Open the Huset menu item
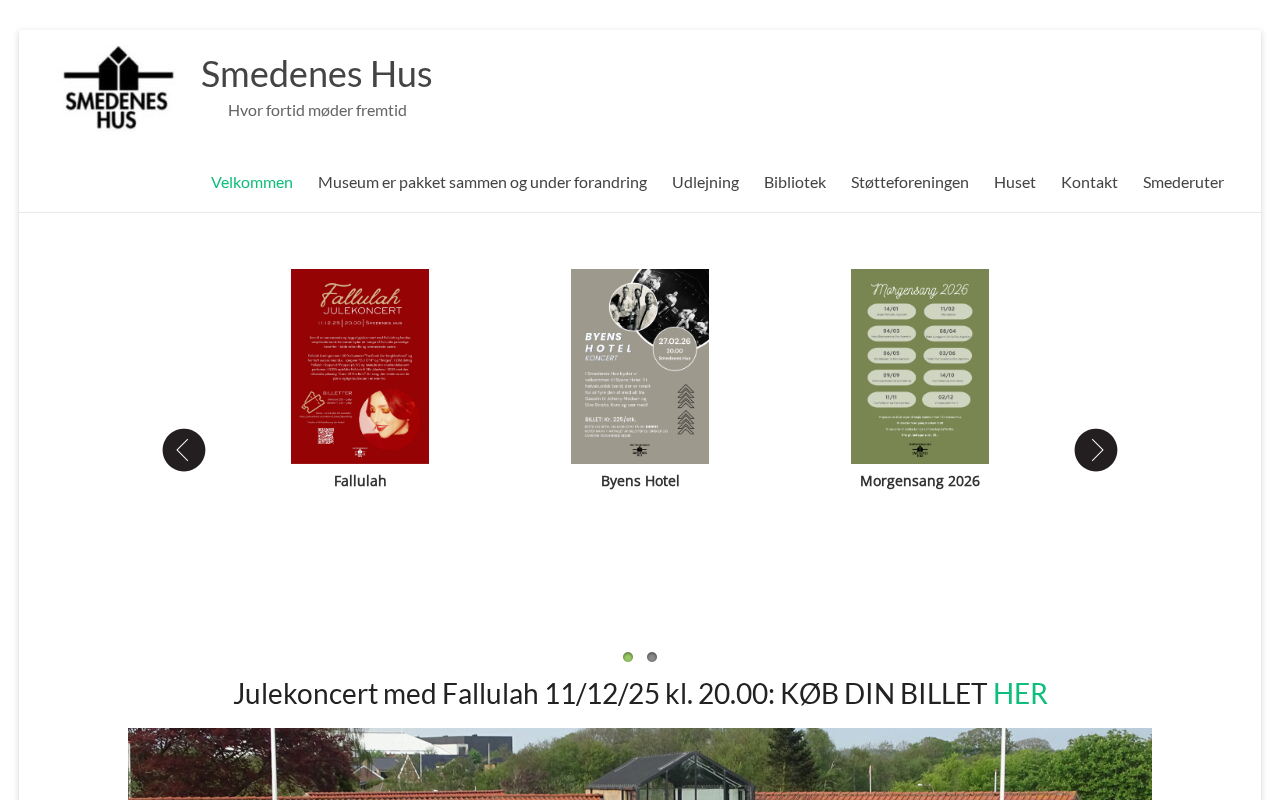The height and width of the screenshot is (800, 1280). pyautogui.click(x=1015, y=182)
